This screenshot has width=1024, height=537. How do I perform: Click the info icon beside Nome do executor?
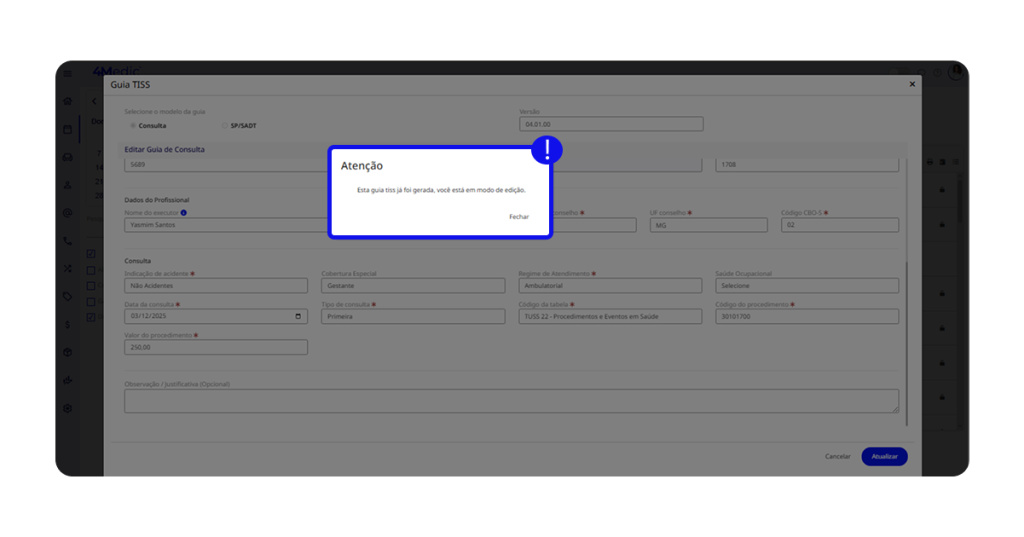[x=184, y=213]
